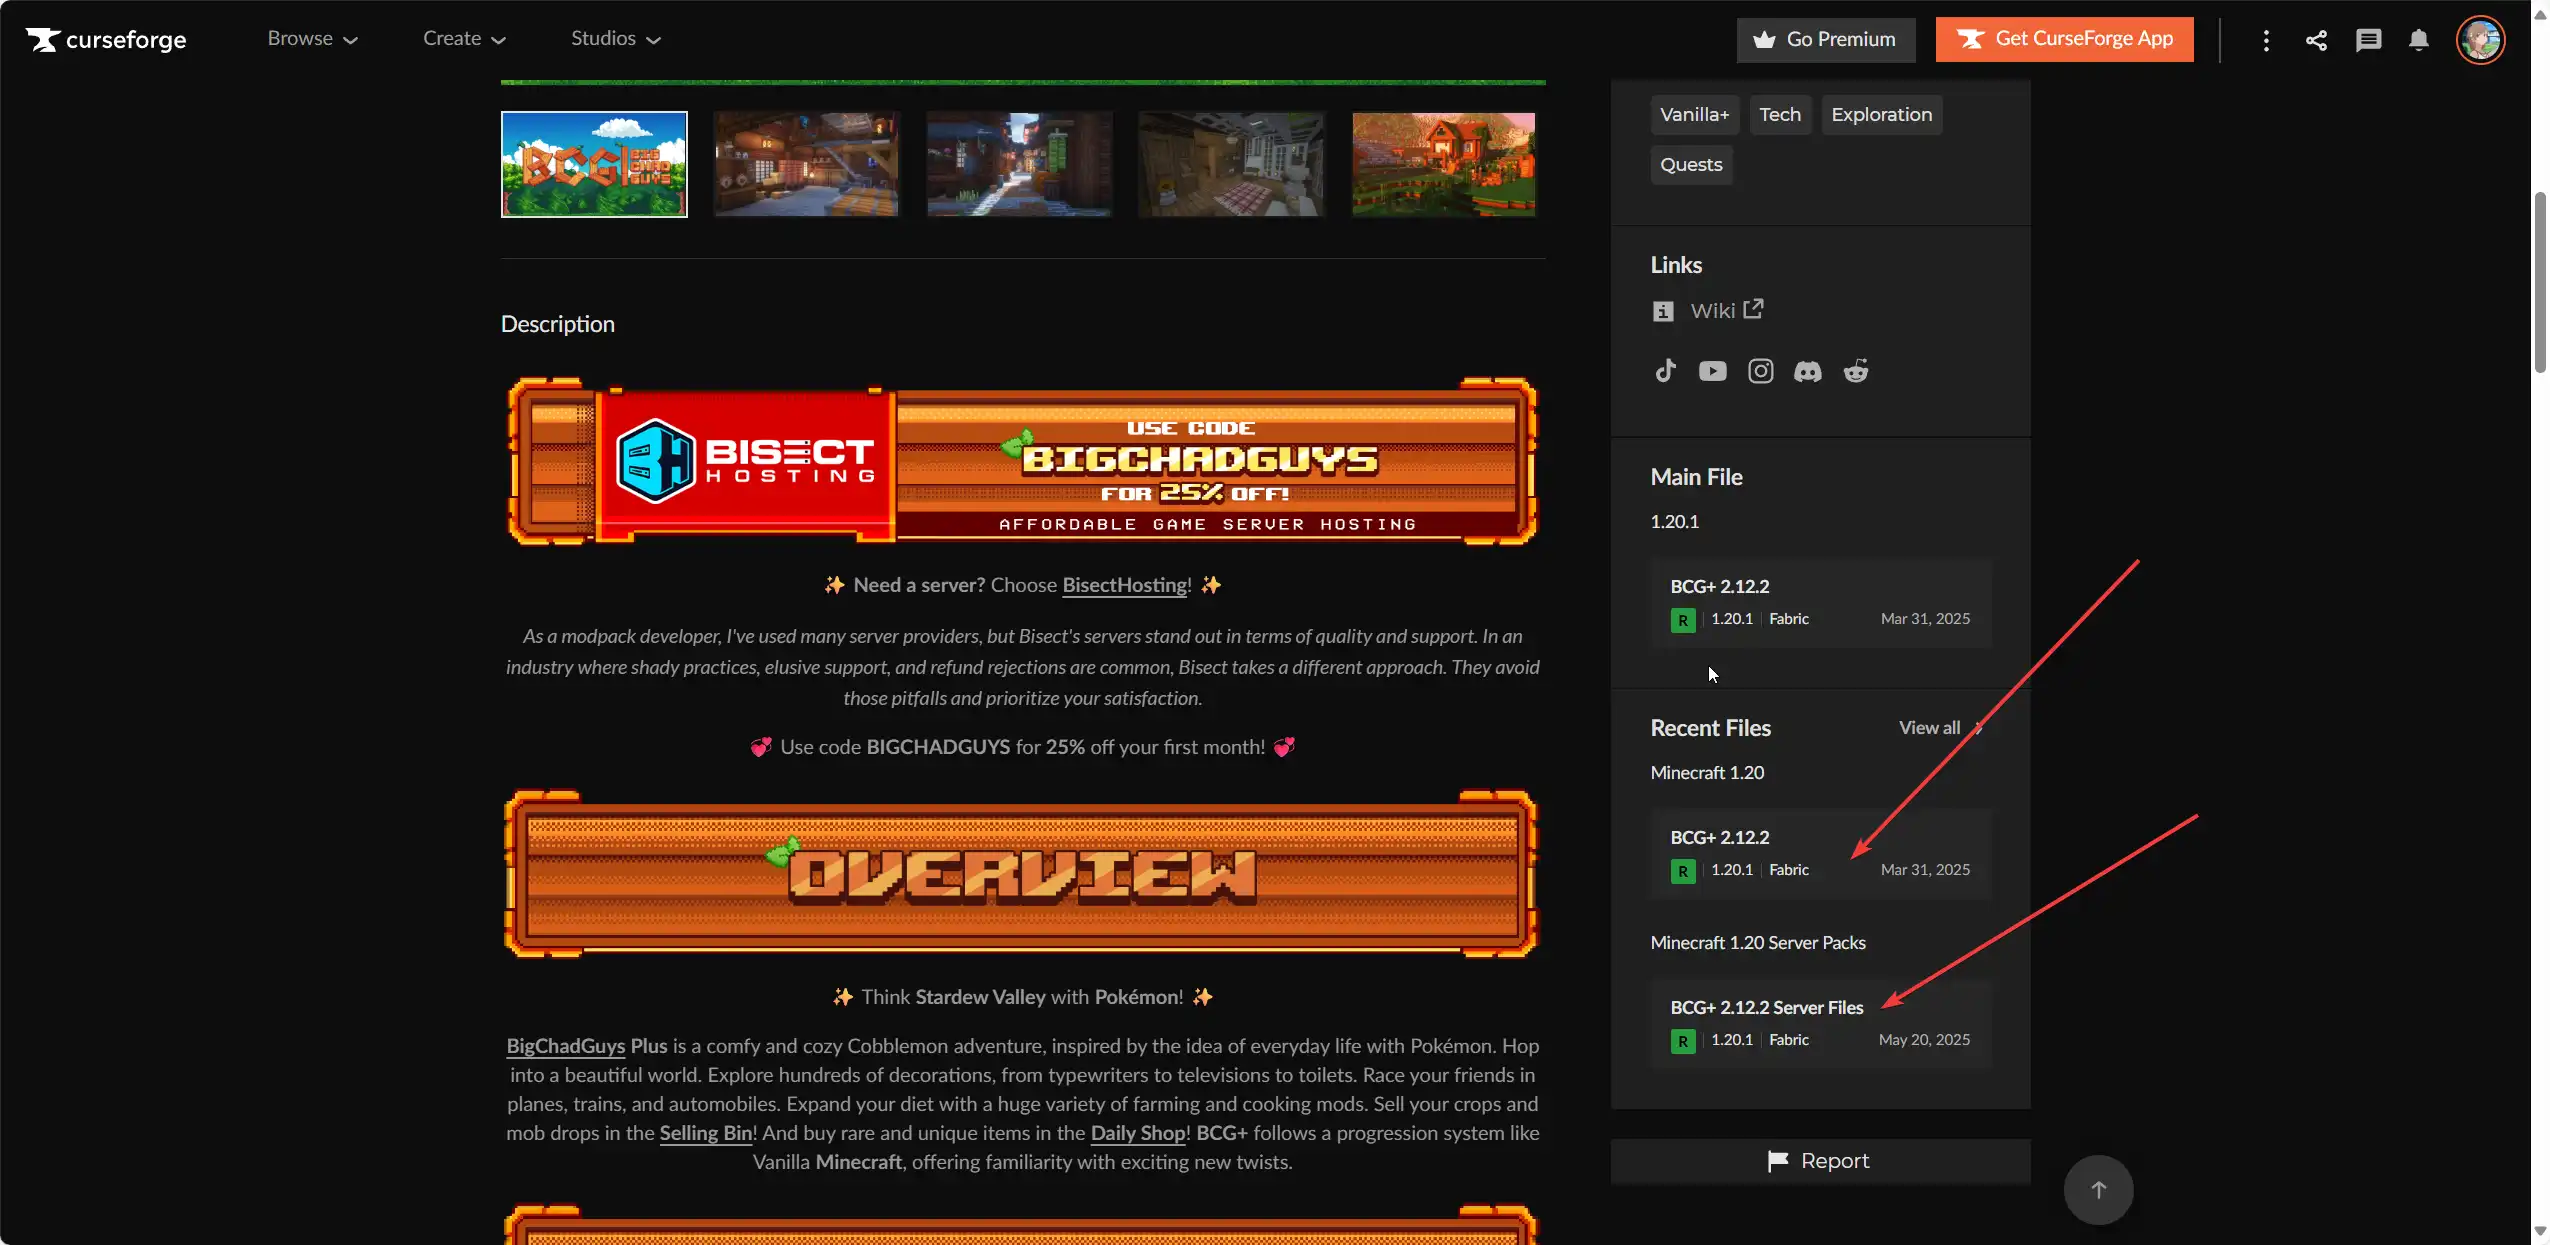Click the Wiki info icon

click(1663, 311)
